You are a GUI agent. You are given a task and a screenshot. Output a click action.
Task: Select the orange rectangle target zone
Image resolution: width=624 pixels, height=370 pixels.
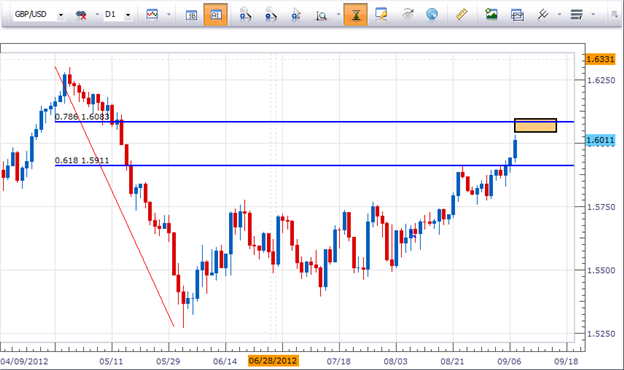click(535, 125)
